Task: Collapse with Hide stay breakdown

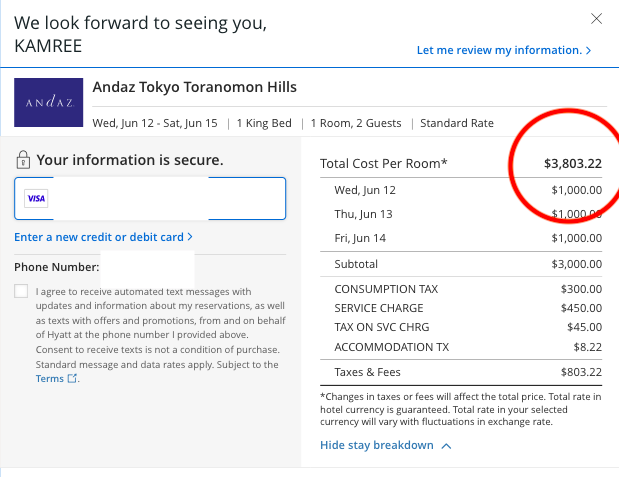Action: [x=386, y=445]
